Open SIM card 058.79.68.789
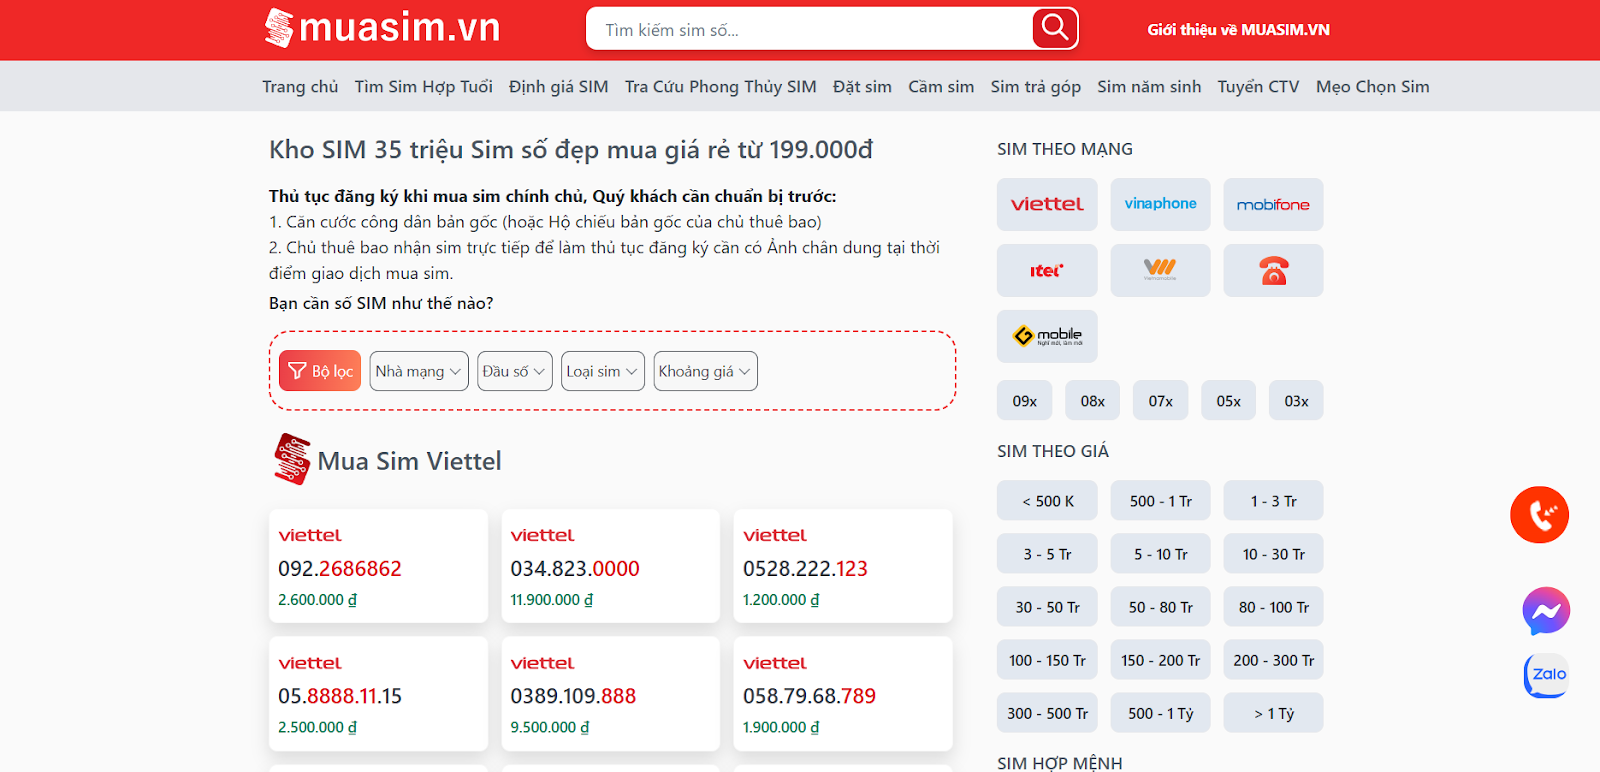Image resolution: width=1600 pixels, height=772 pixels. (x=843, y=694)
